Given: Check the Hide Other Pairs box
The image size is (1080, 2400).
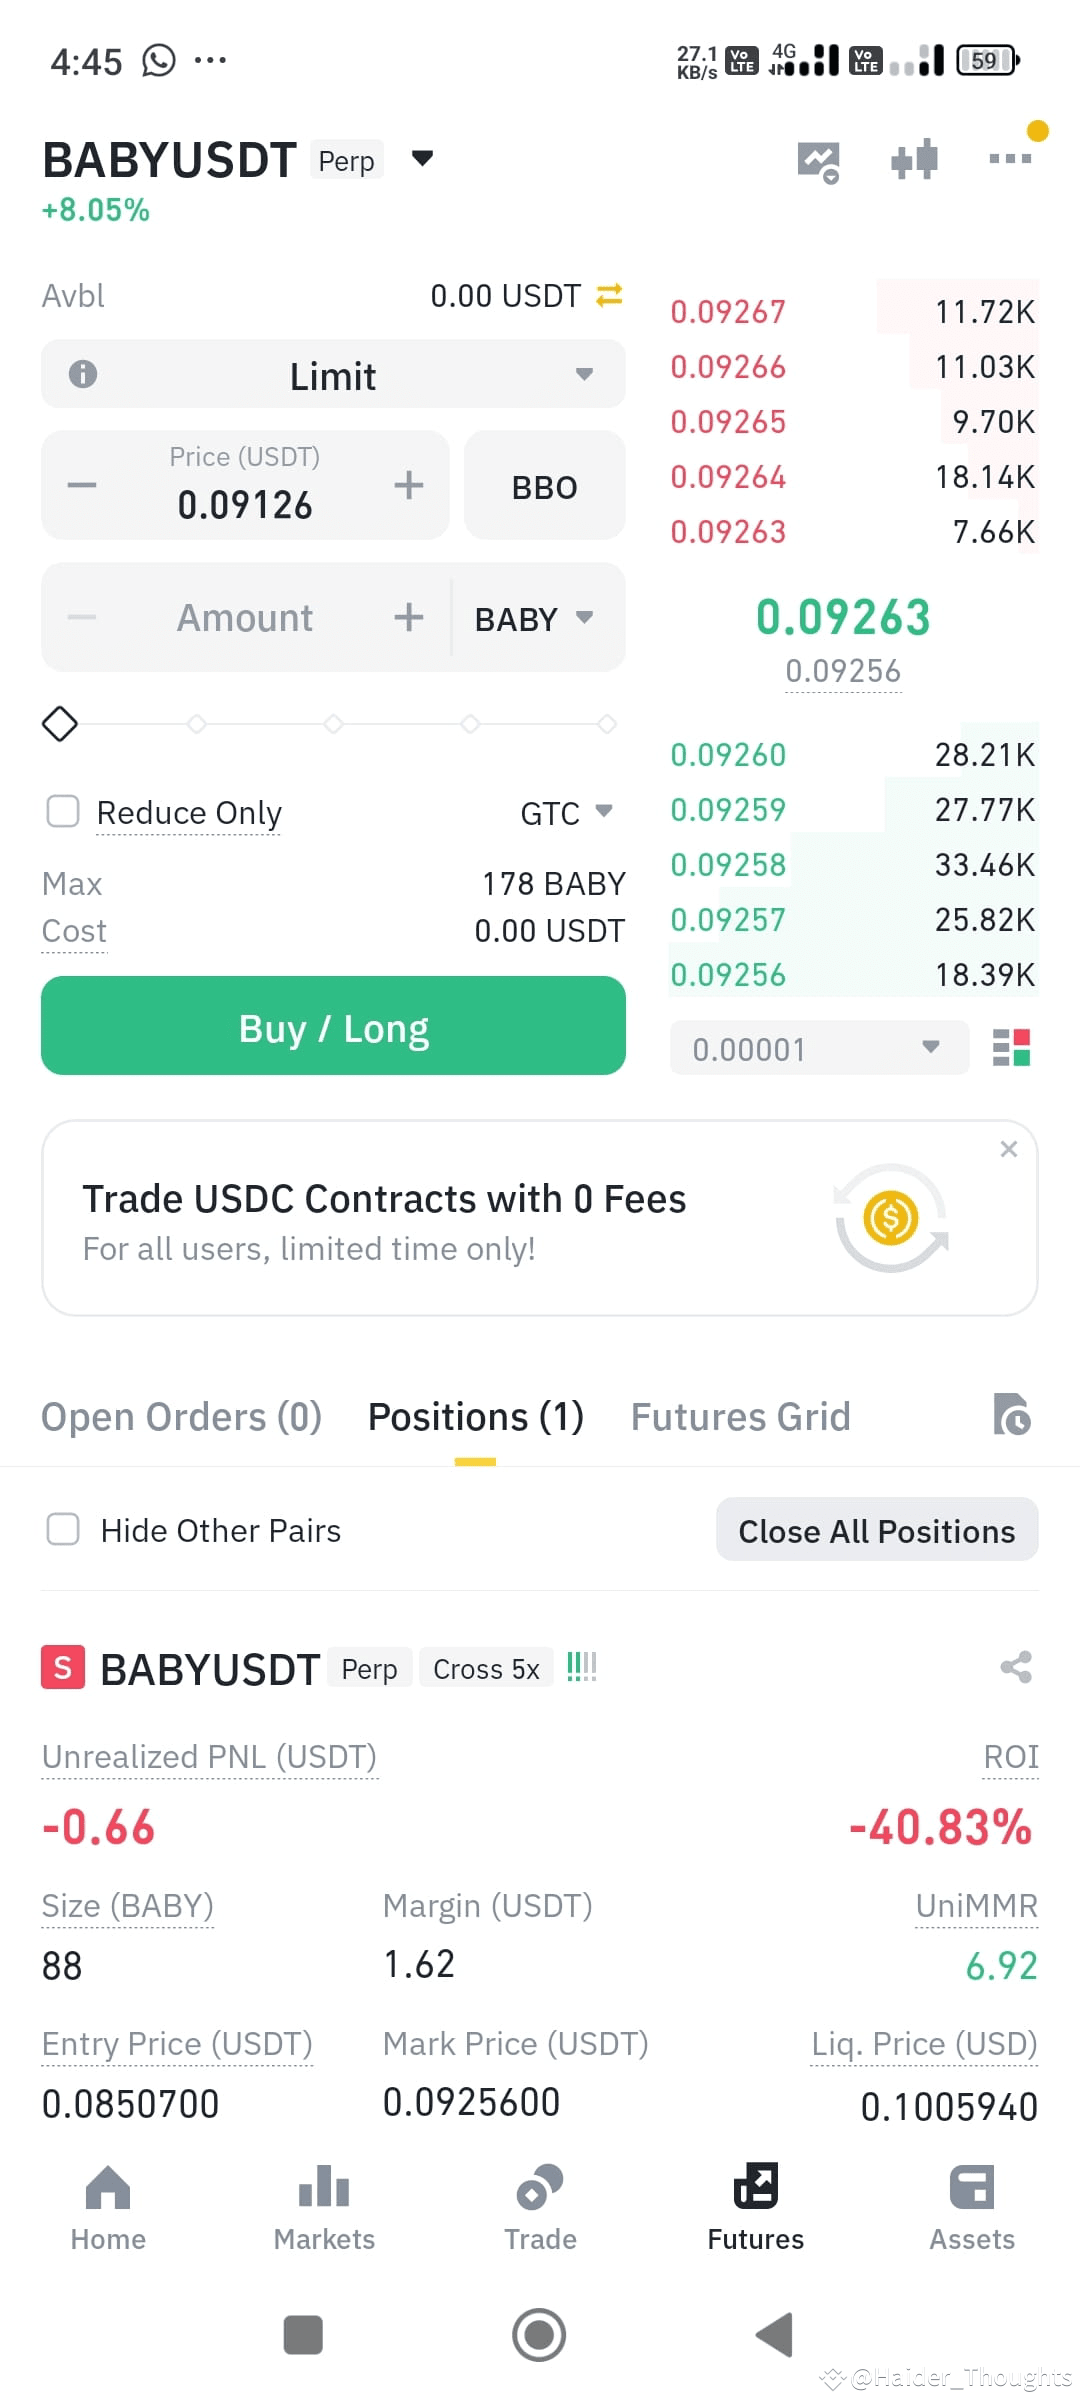Looking at the screenshot, I should coord(63,1529).
